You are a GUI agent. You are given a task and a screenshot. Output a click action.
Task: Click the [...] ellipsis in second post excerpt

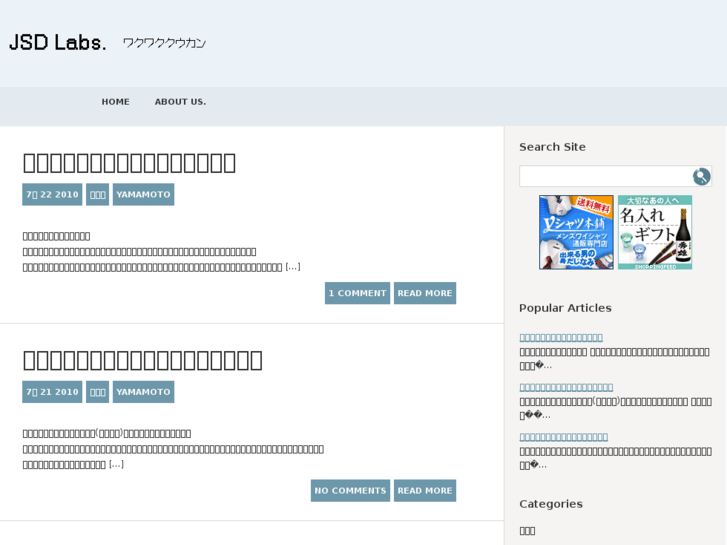[116, 464]
